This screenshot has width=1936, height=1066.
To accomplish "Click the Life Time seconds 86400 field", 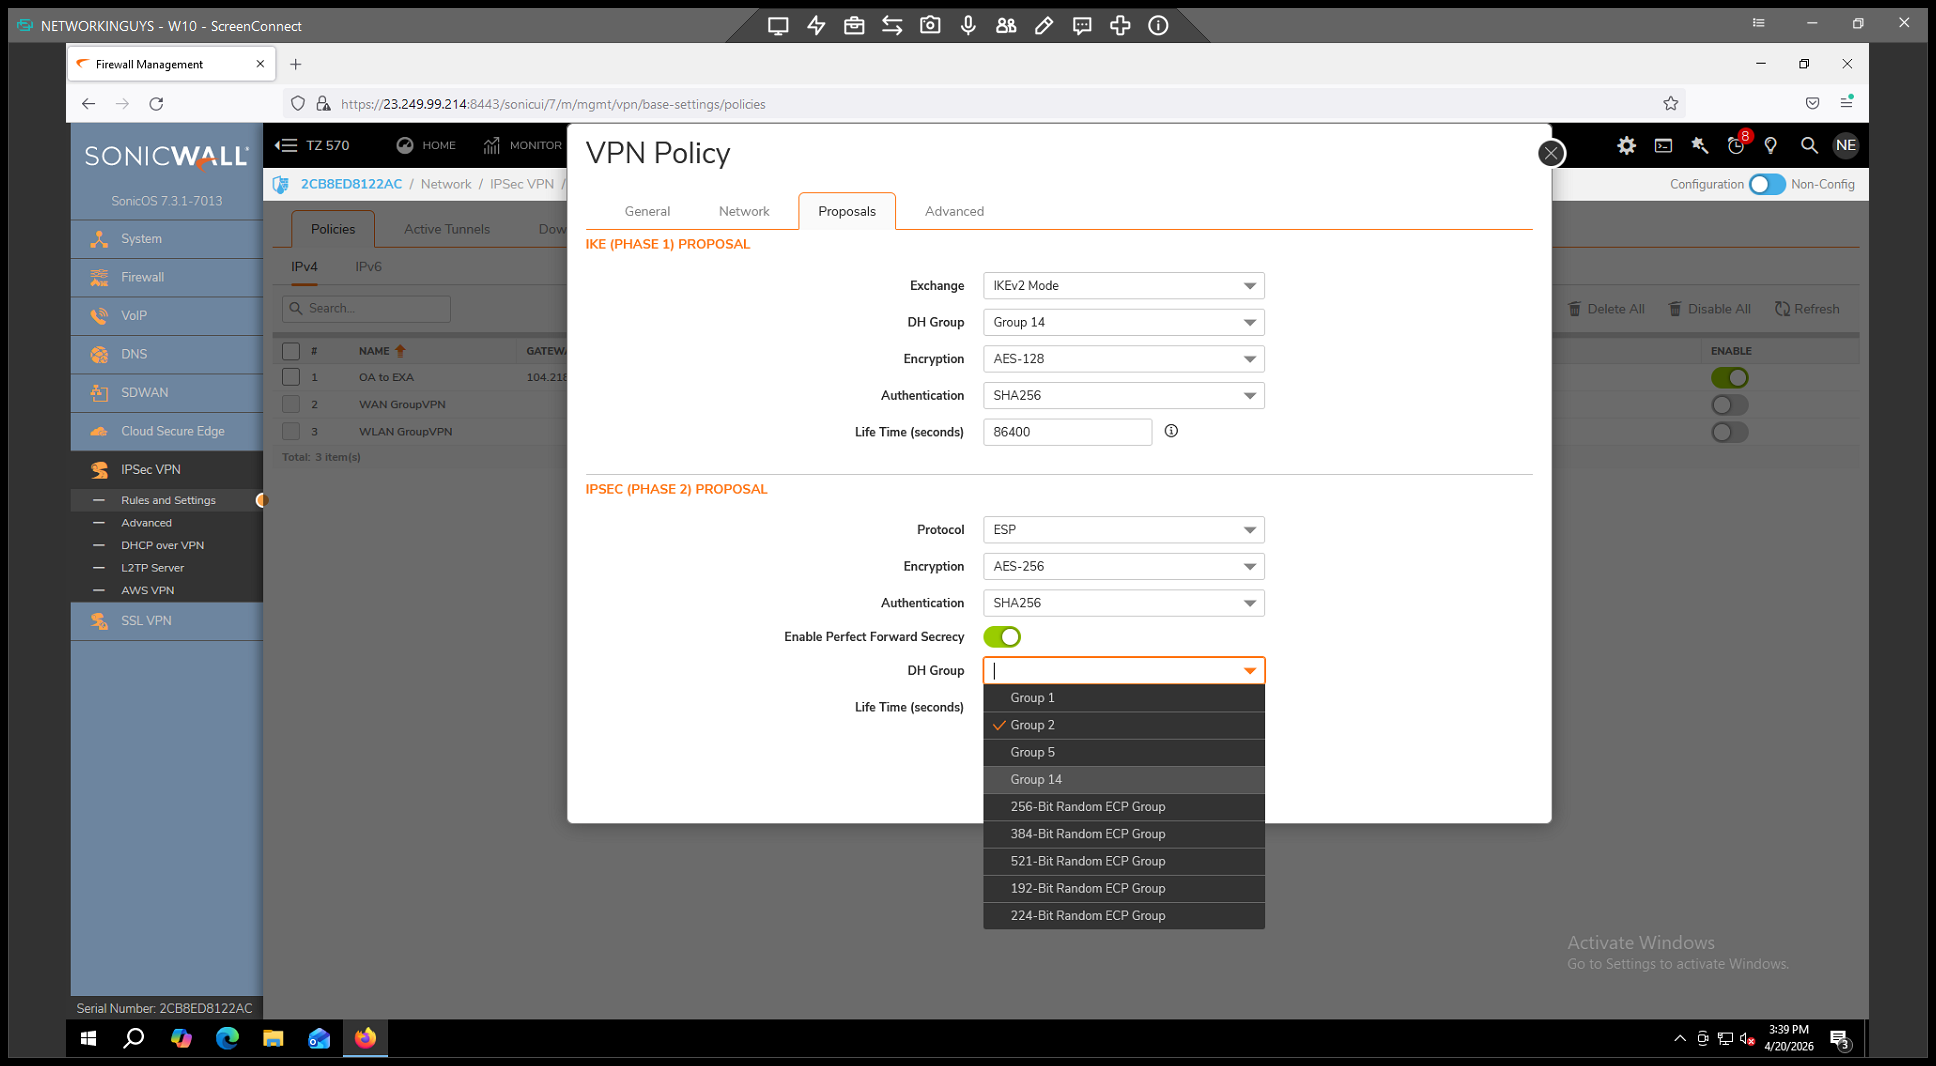I will [1067, 432].
